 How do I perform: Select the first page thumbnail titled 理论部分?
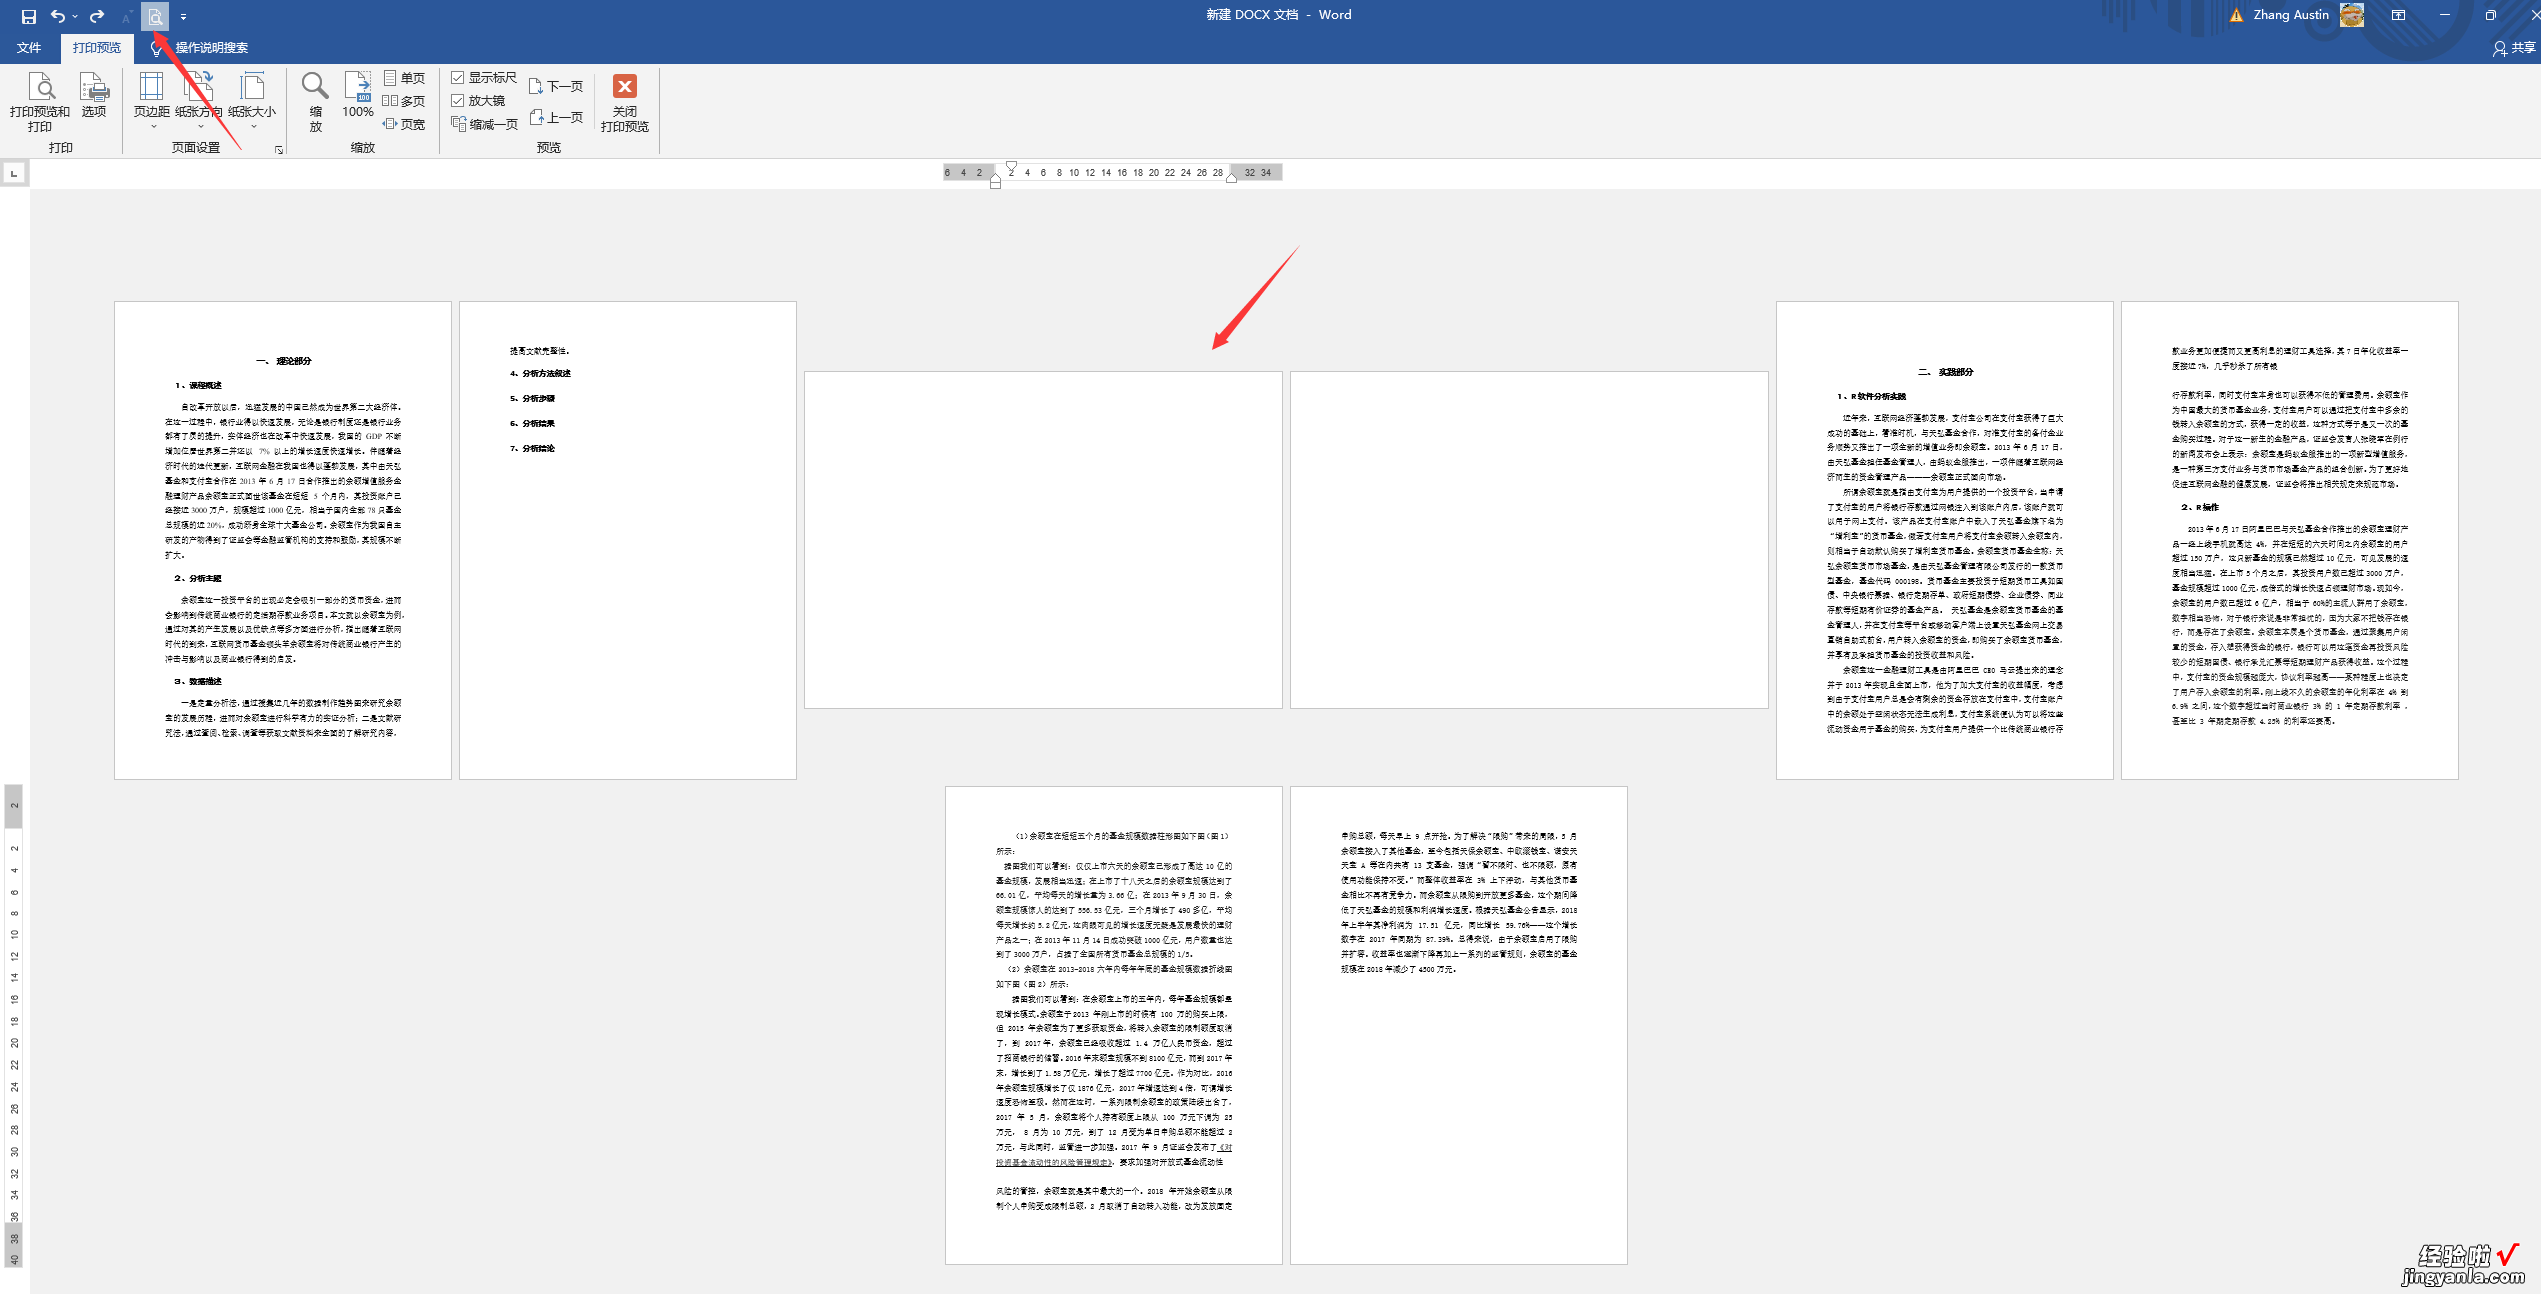(283, 540)
